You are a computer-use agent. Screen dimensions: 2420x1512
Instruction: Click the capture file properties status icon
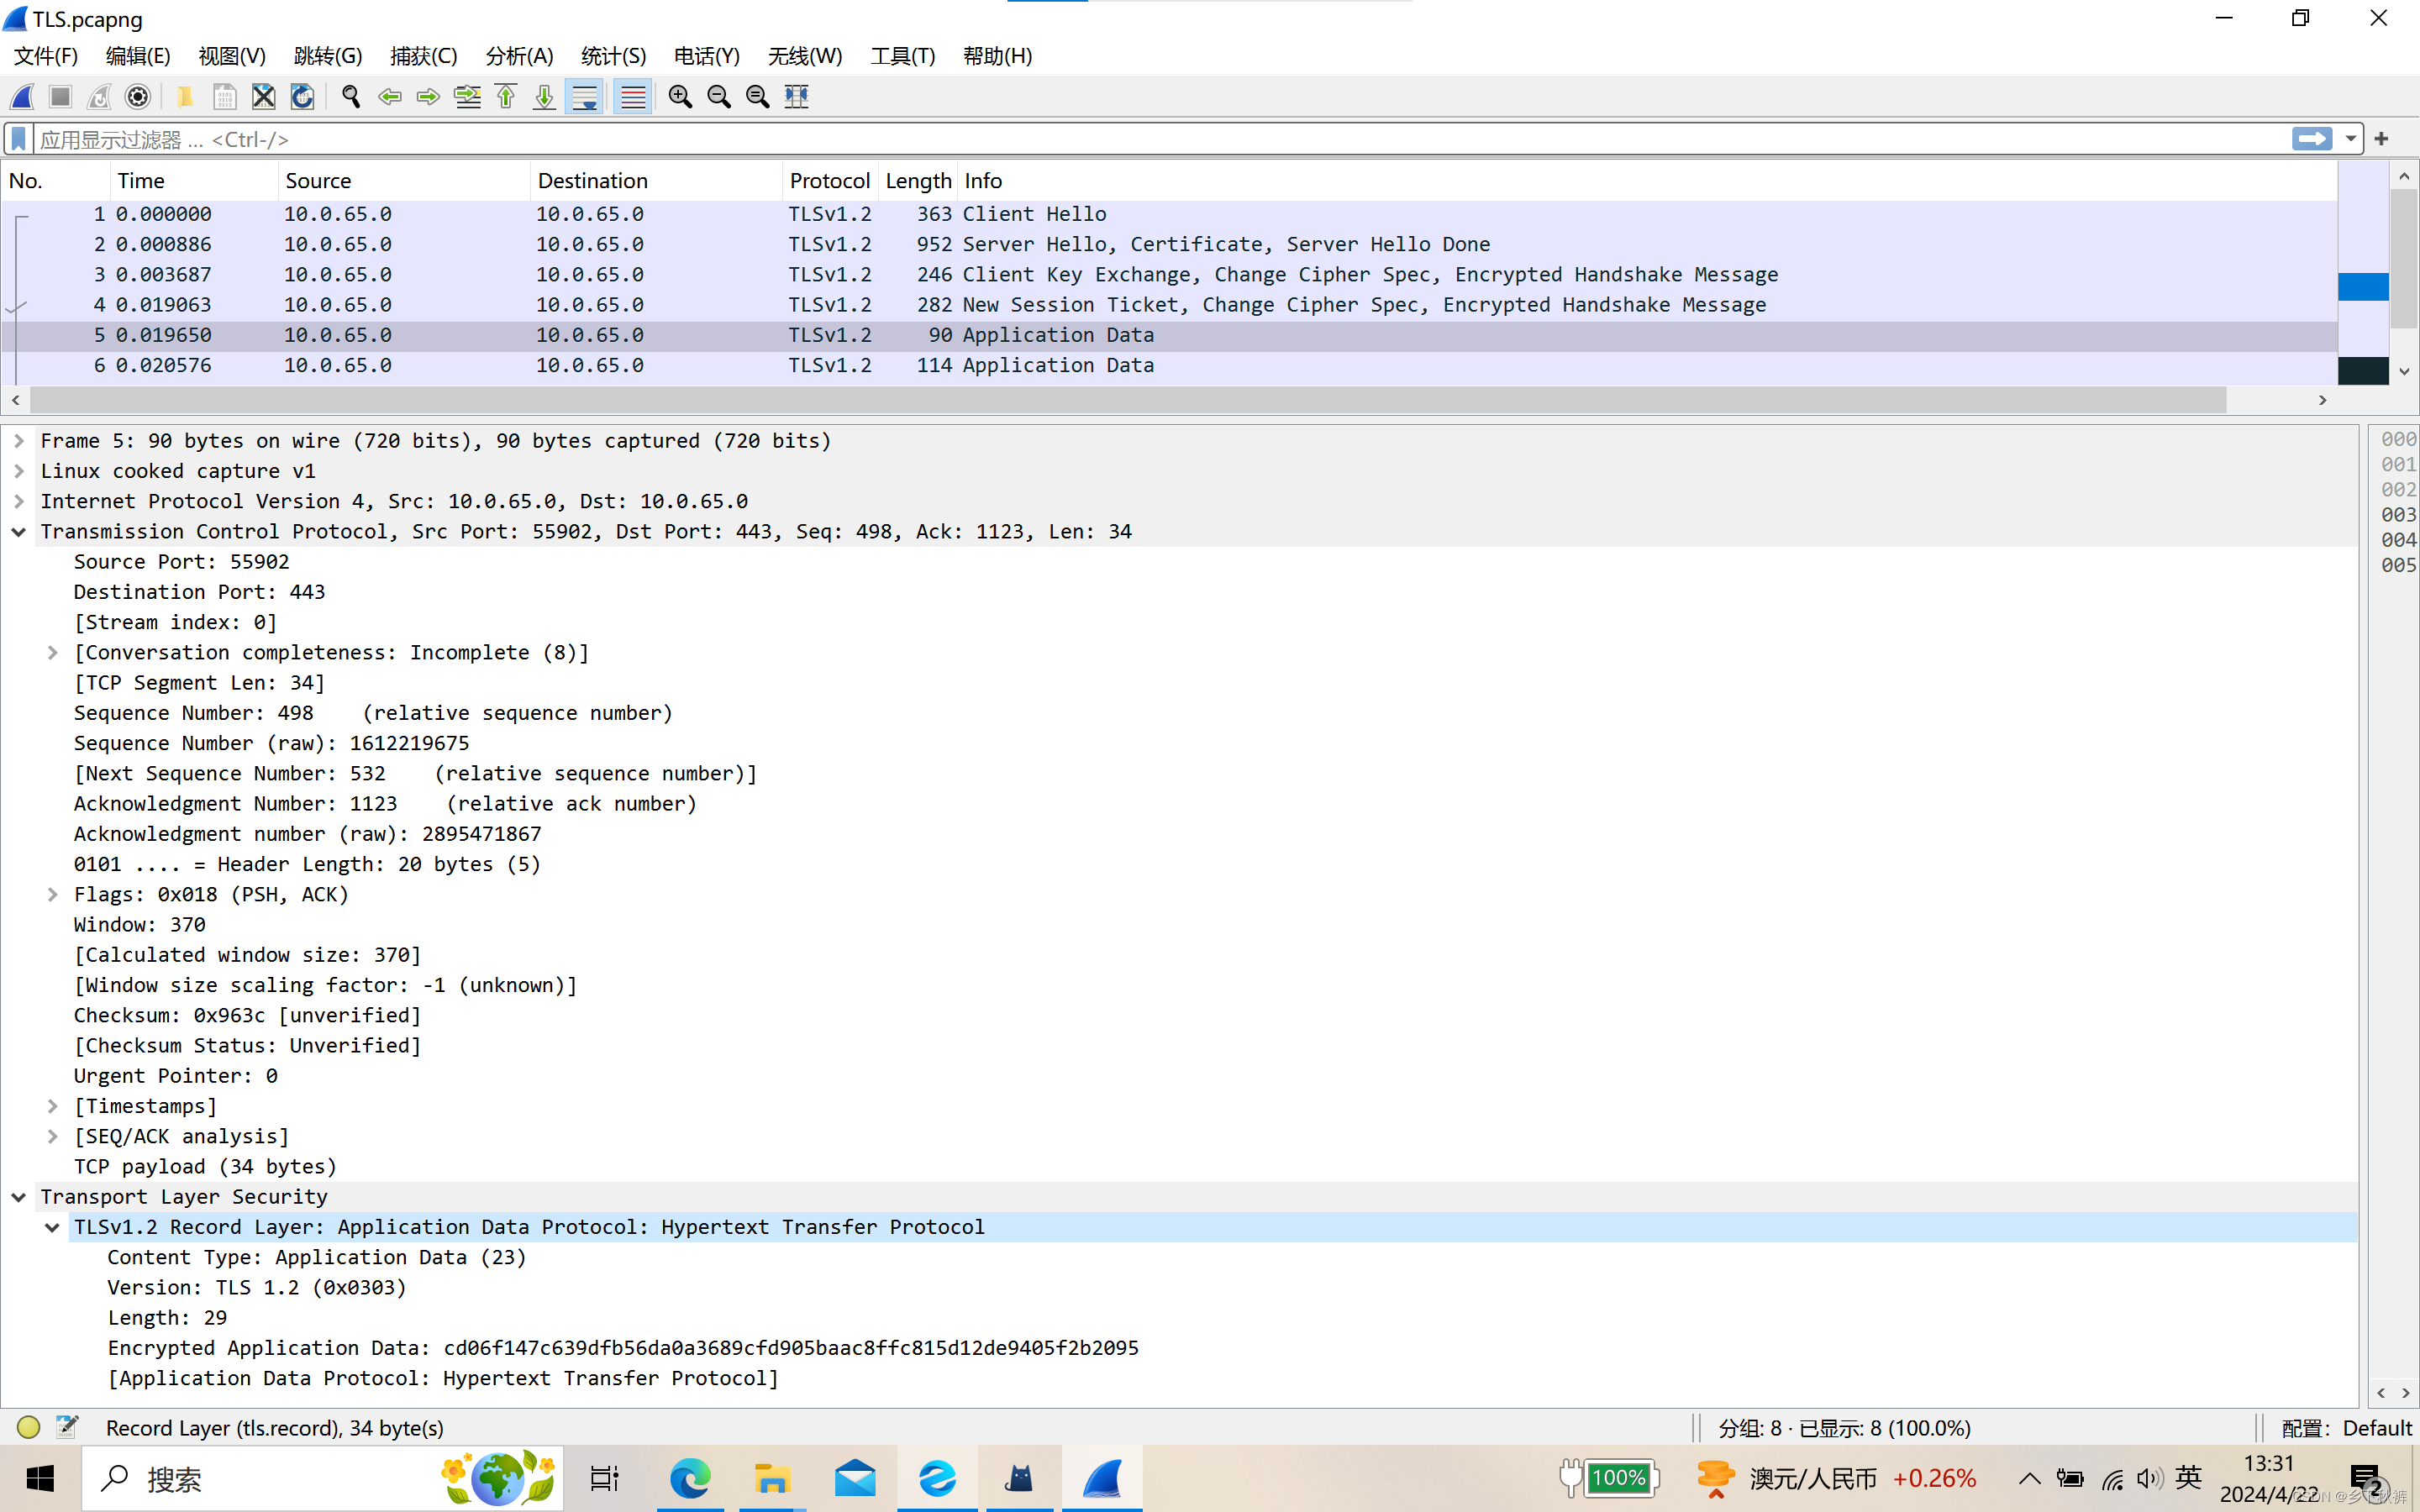pos(67,1427)
